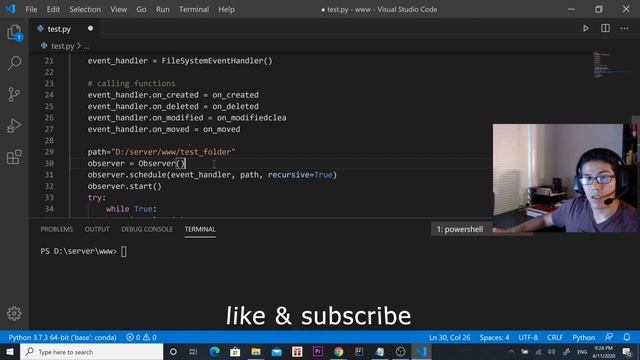Change the UTF-8 file encoding
The width and height of the screenshot is (640, 360).
click(x=528, y=337)
